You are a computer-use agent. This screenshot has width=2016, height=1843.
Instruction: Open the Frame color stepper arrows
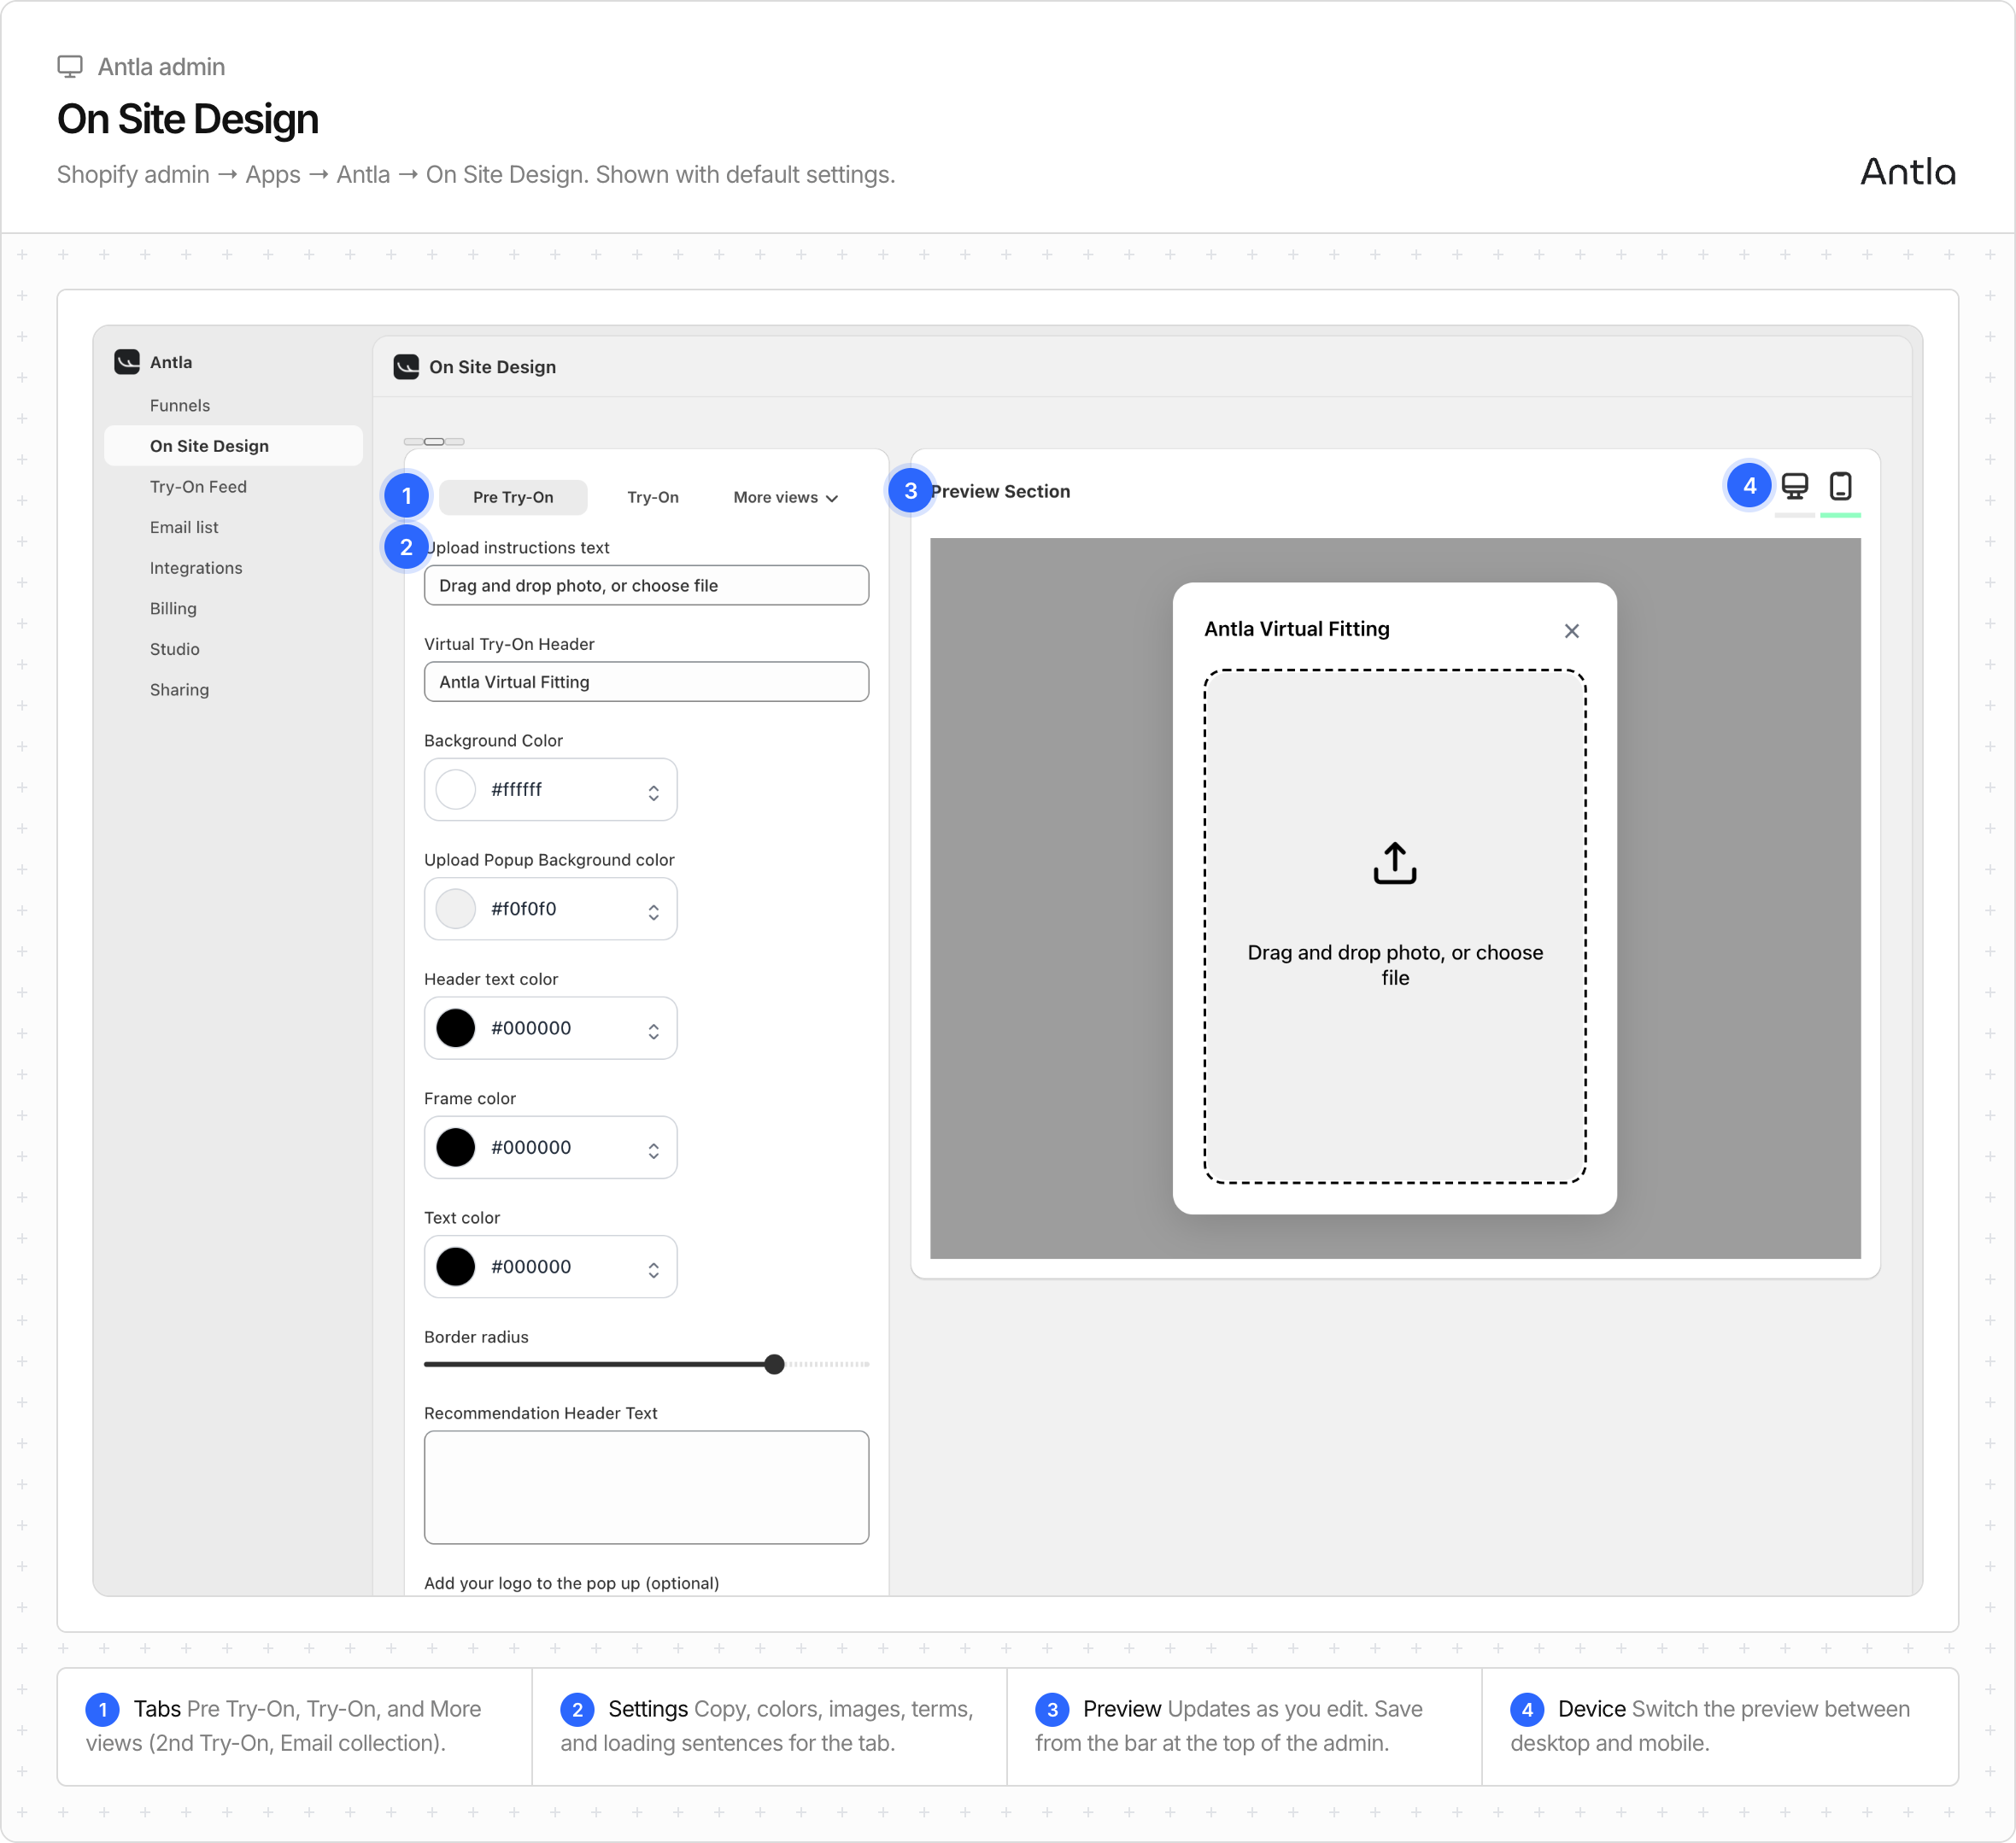pos(653,1150)
